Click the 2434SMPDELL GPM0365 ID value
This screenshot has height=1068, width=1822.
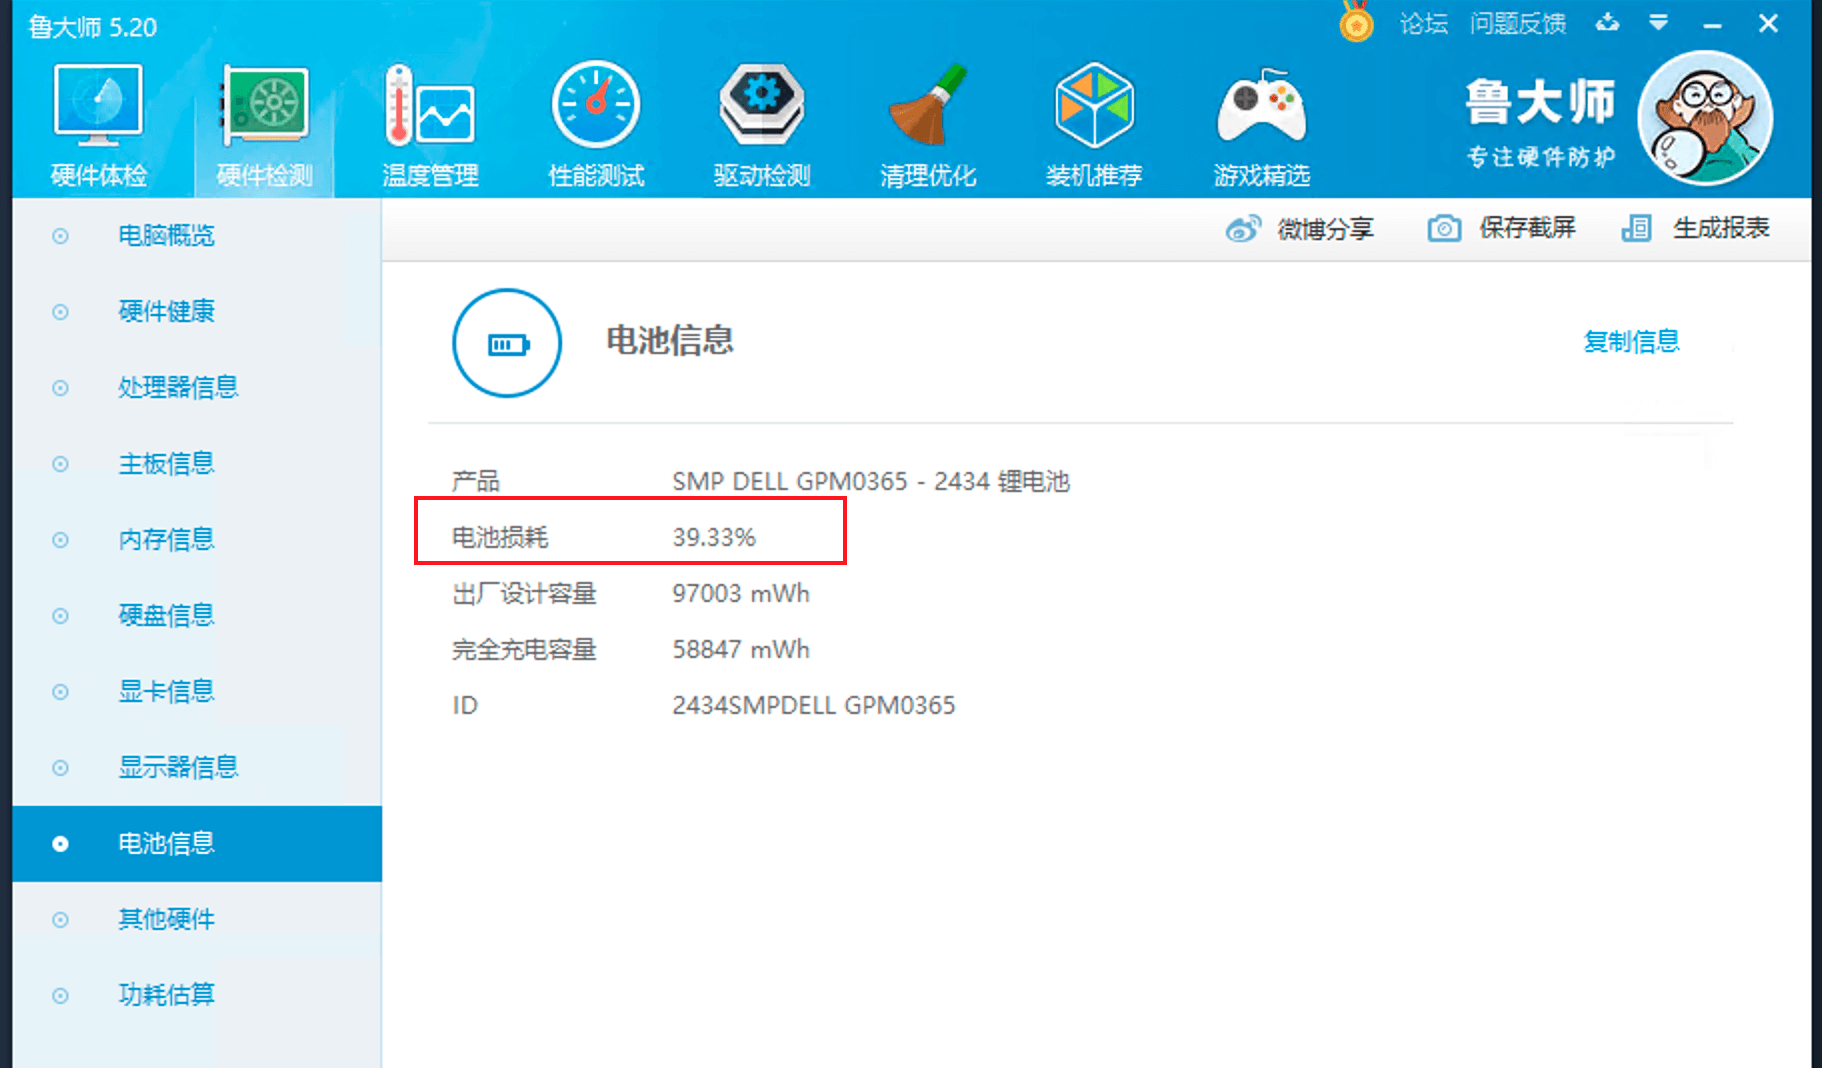coord(814,706)
